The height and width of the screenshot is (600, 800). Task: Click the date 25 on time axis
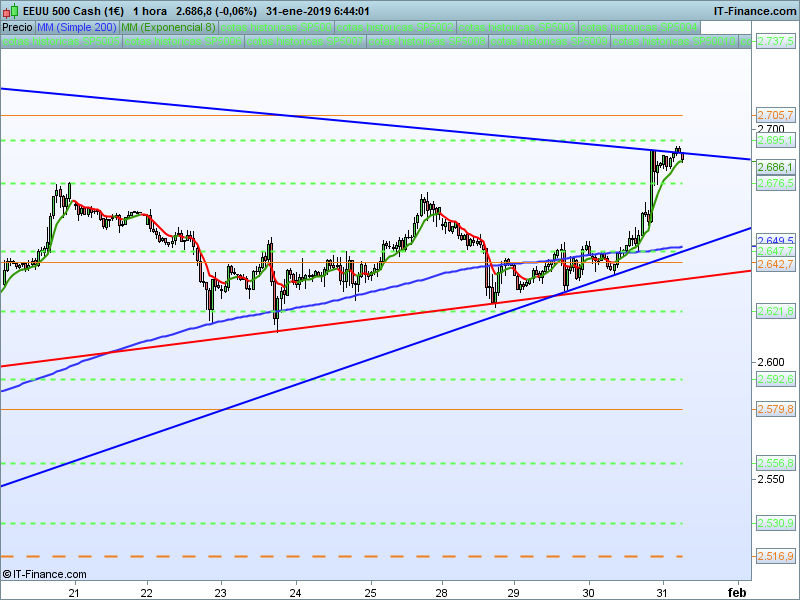pyautogui.click(x=370, y=593)
